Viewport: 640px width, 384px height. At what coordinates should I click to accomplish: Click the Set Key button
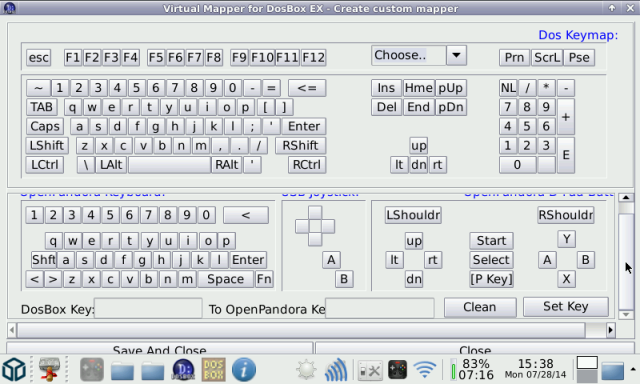click(x=566, y=306)
